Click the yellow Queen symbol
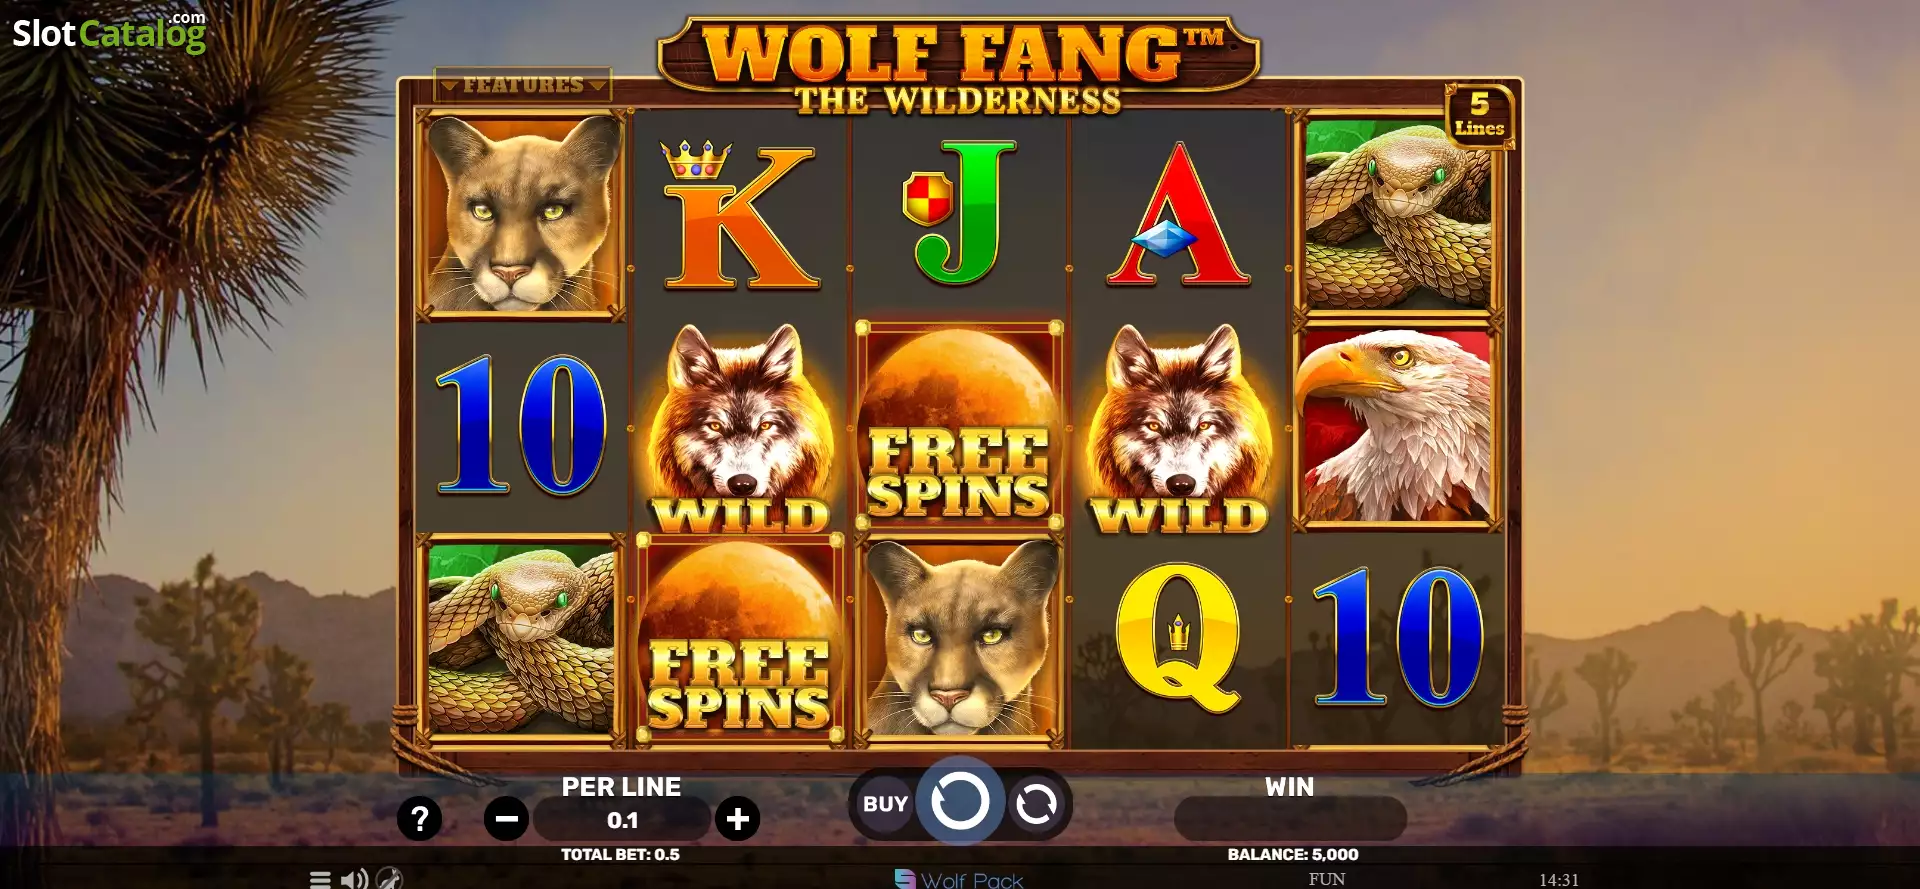 1178,638
